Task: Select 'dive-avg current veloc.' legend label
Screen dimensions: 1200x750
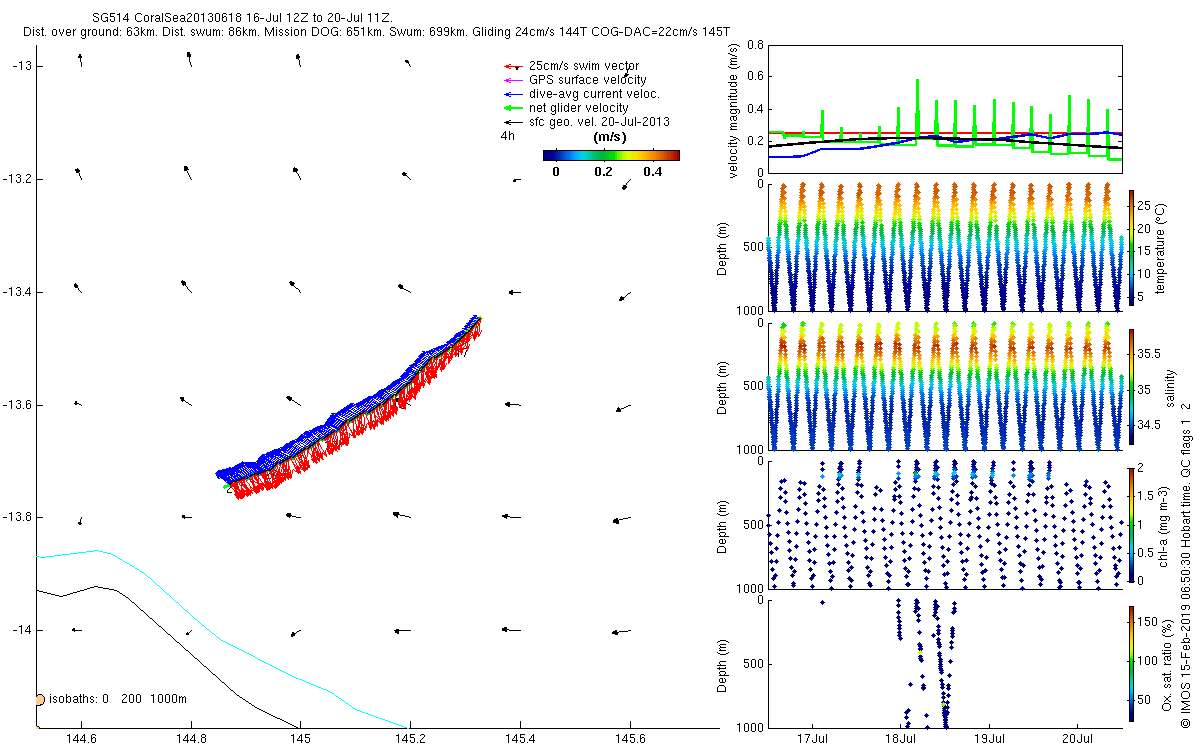Action: click(x=594, y=93)
